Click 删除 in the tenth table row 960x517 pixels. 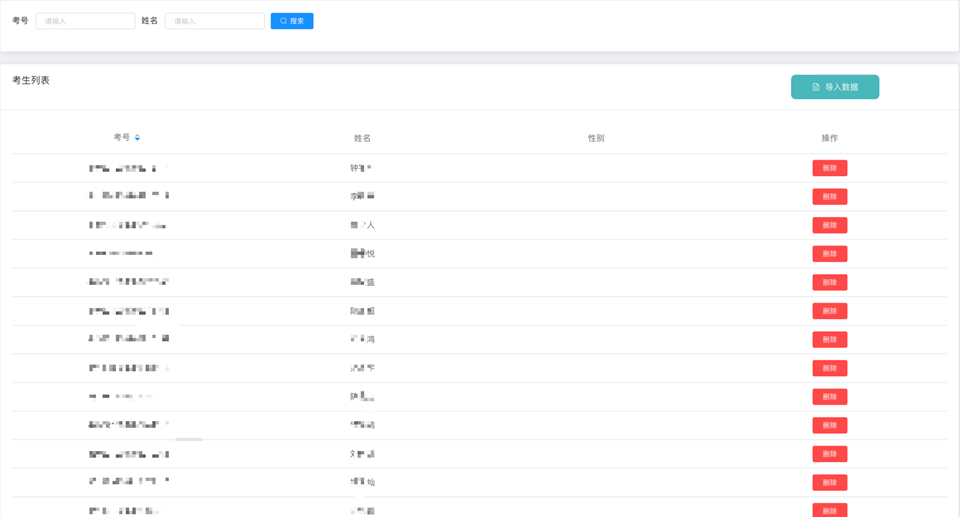[x=829, y=425]
